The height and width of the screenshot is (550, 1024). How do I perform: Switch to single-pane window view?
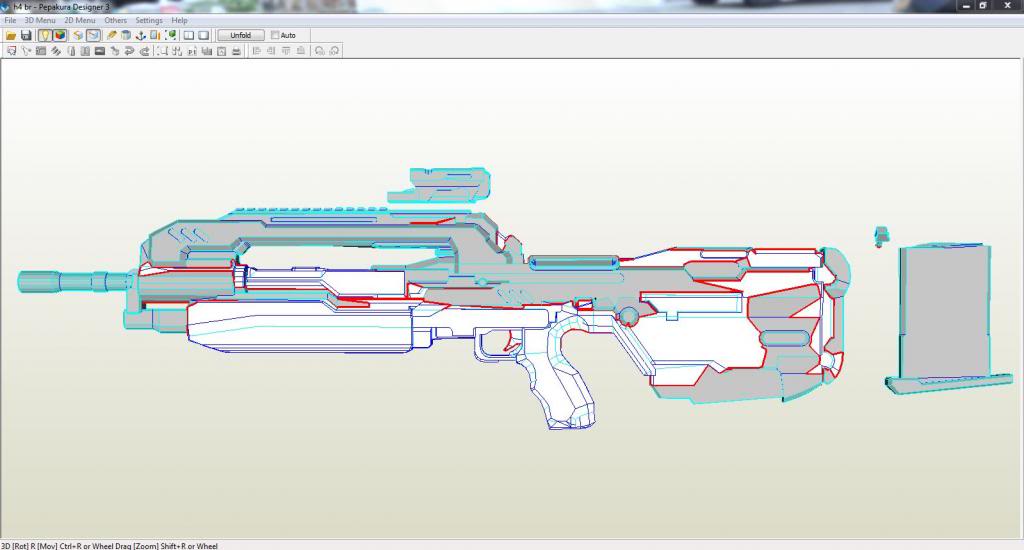pos(204,35)
